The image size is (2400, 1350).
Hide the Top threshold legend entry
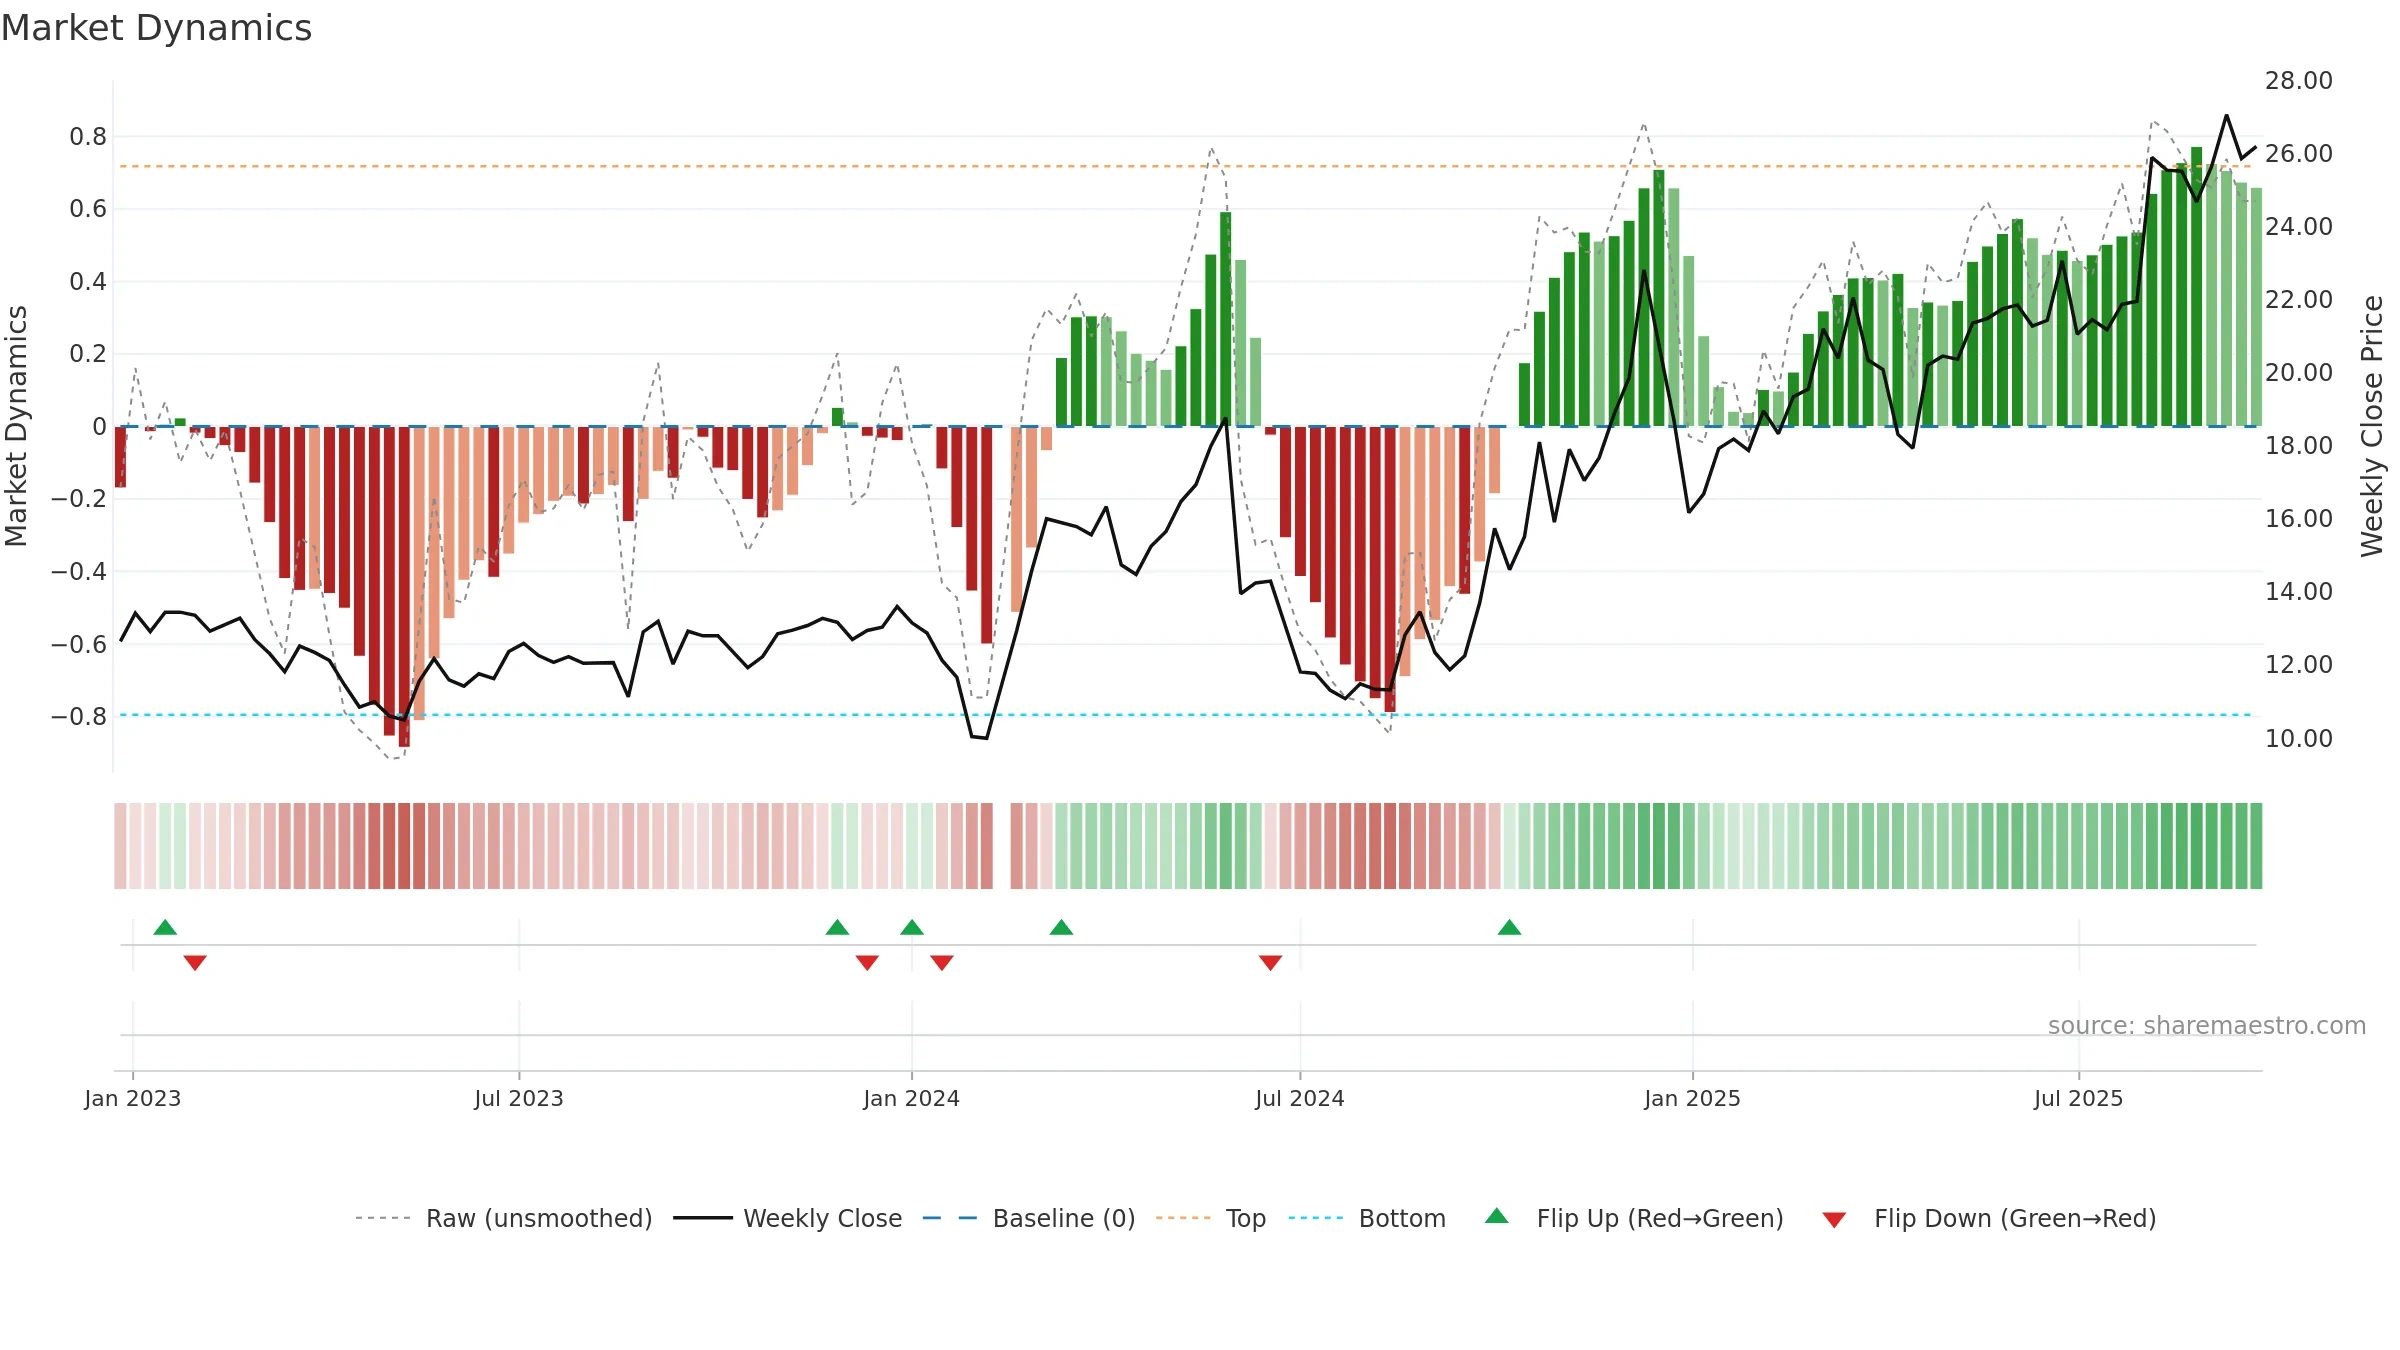(x=1211, y=1218)
